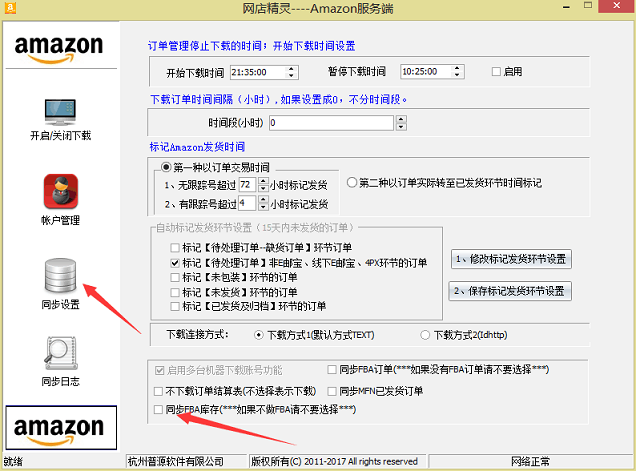Increase 开始下载时间 with up arrow
The image size is (636, 471).
pos(291,69)
